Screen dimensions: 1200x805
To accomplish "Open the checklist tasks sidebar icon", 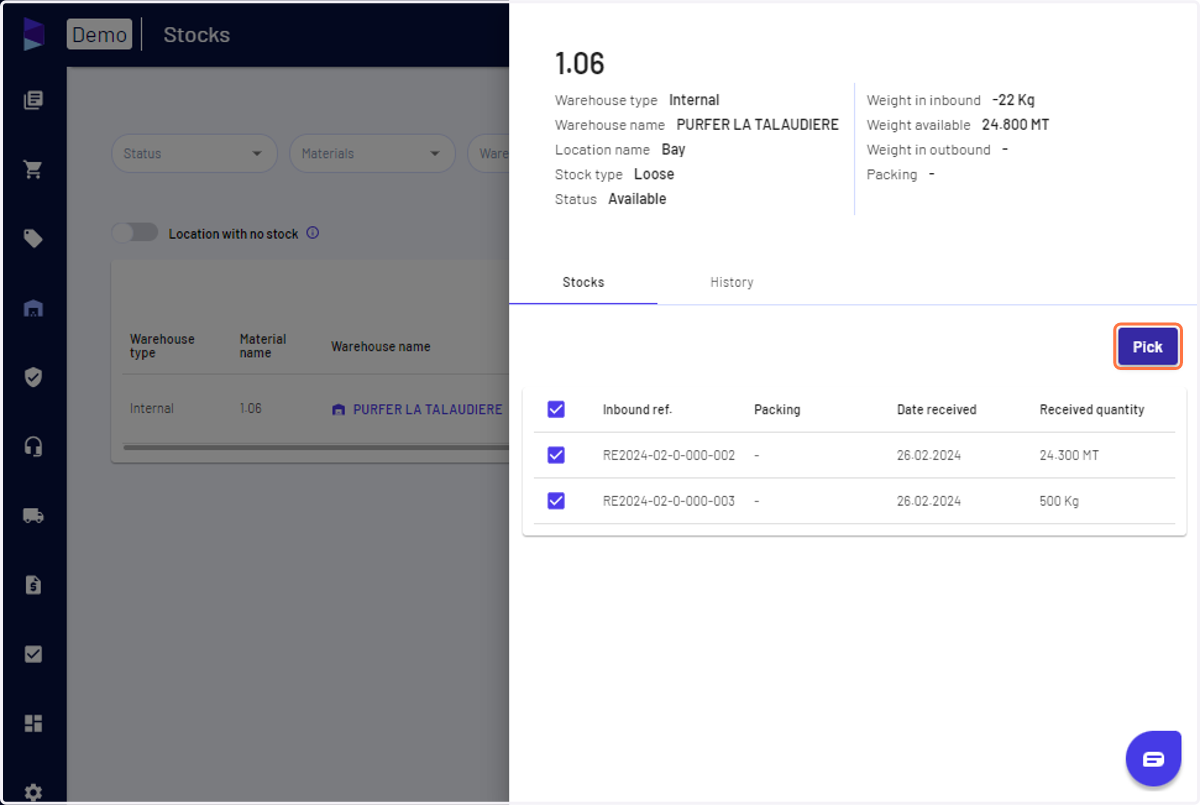I will click(33, 654).
